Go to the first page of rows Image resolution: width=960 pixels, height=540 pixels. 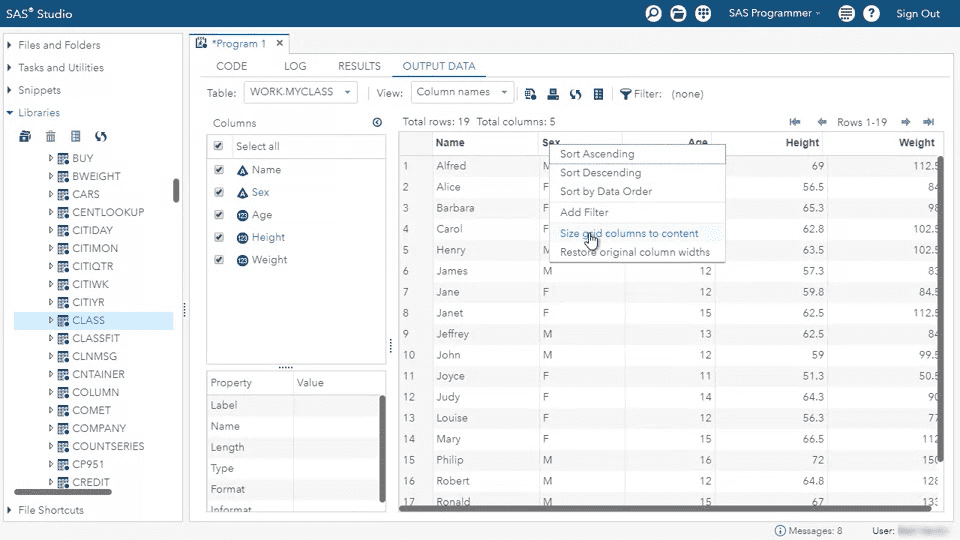point(795,122)
